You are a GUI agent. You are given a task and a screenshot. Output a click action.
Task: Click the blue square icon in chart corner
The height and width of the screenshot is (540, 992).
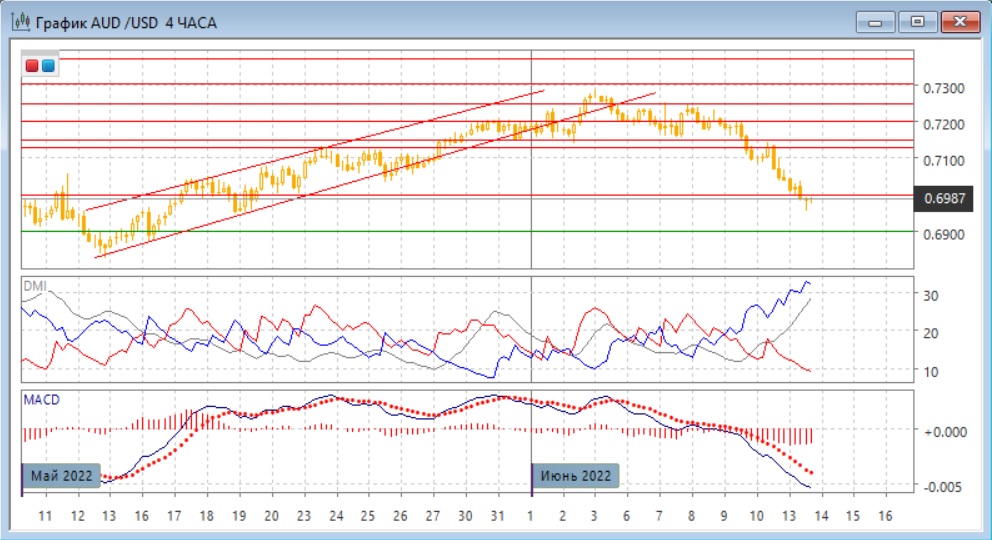48,66
